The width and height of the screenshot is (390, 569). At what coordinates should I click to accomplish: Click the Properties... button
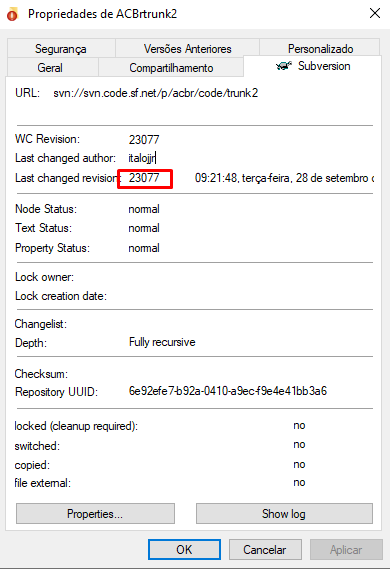(95, 513)
